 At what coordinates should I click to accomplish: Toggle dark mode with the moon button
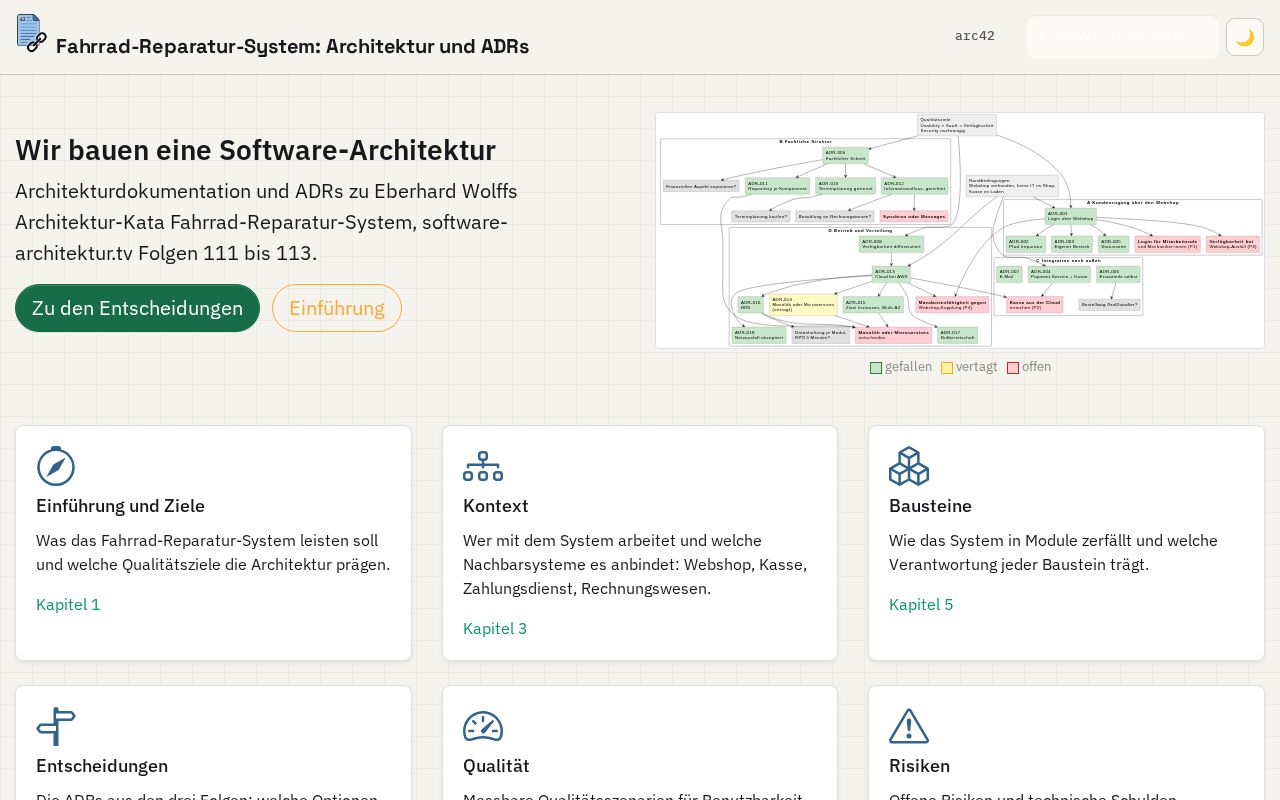(1245, 37)
